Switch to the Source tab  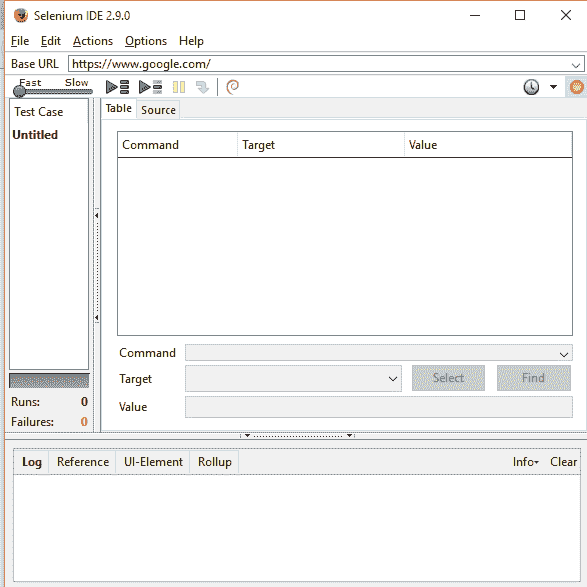[x=158, y=110]
